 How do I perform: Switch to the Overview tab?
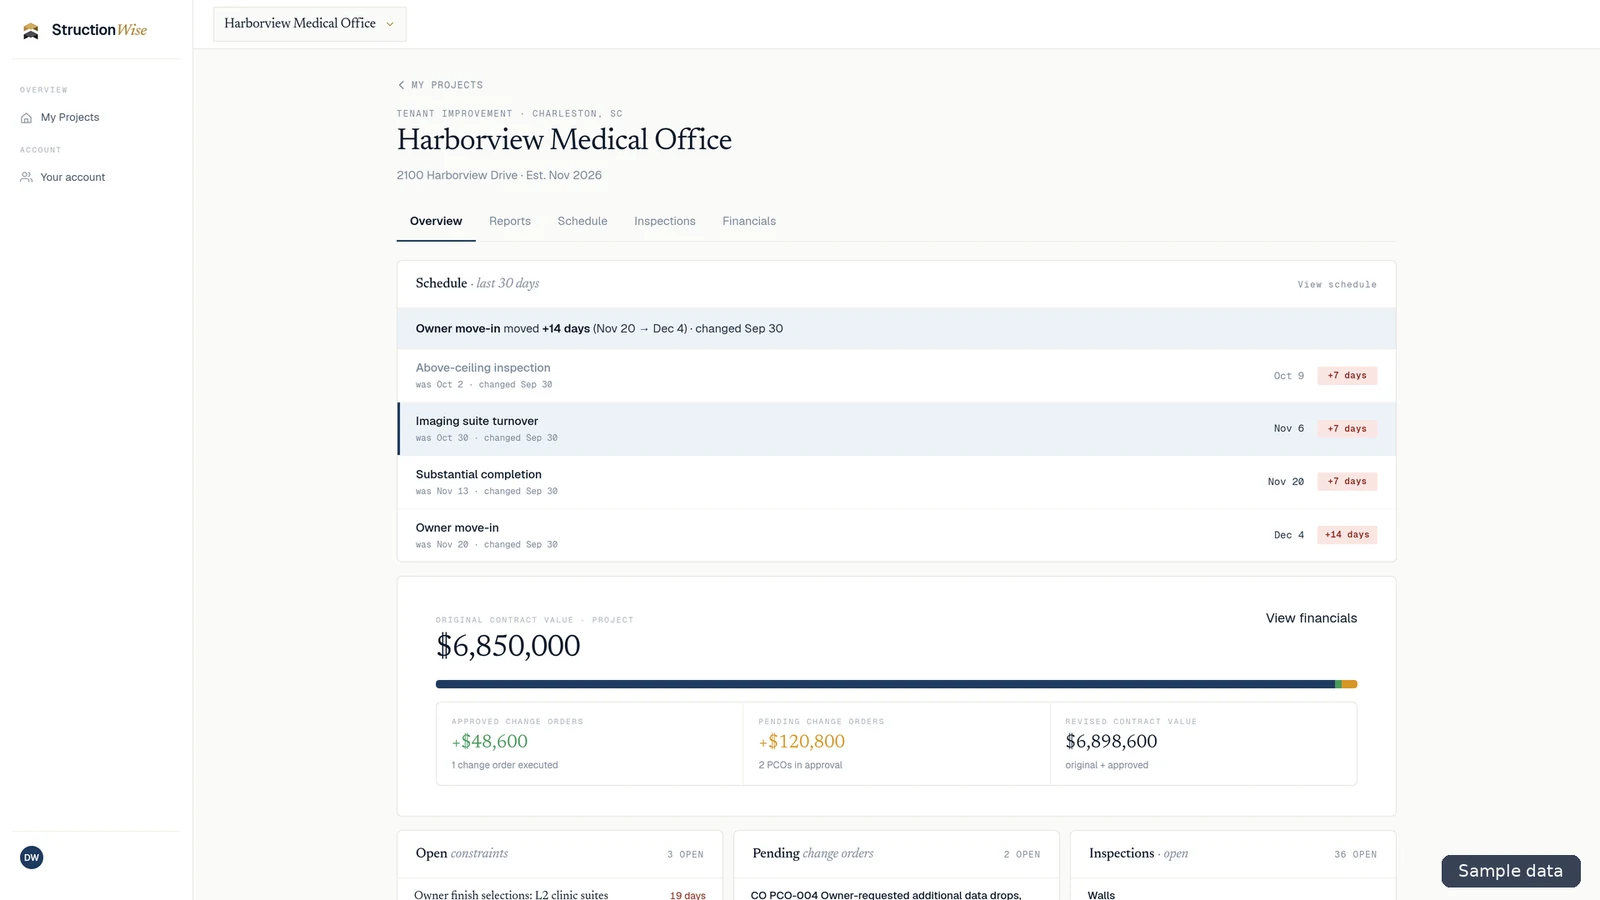point(436,221)
